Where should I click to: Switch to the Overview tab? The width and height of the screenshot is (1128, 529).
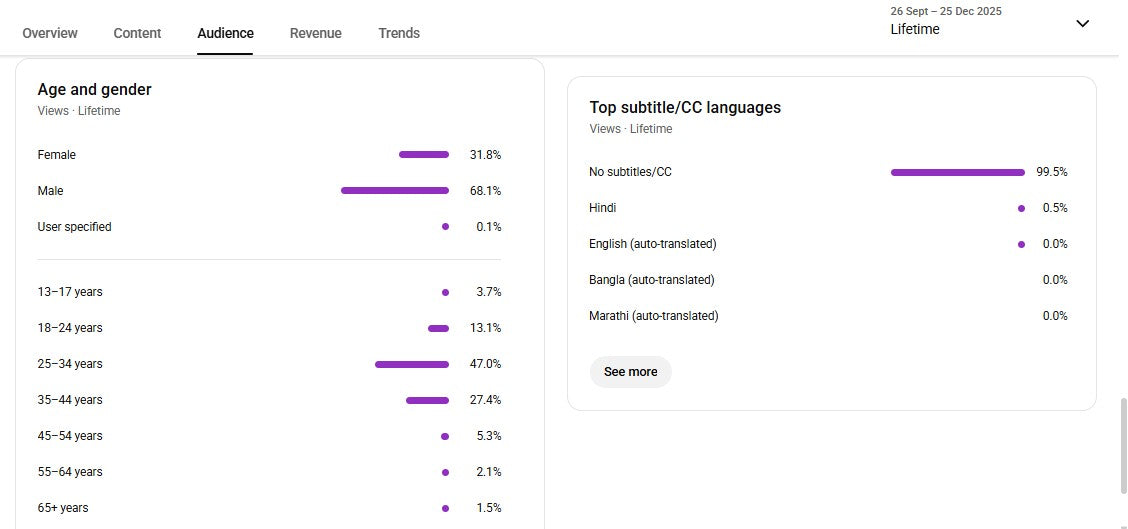click(x=50, y=33)
